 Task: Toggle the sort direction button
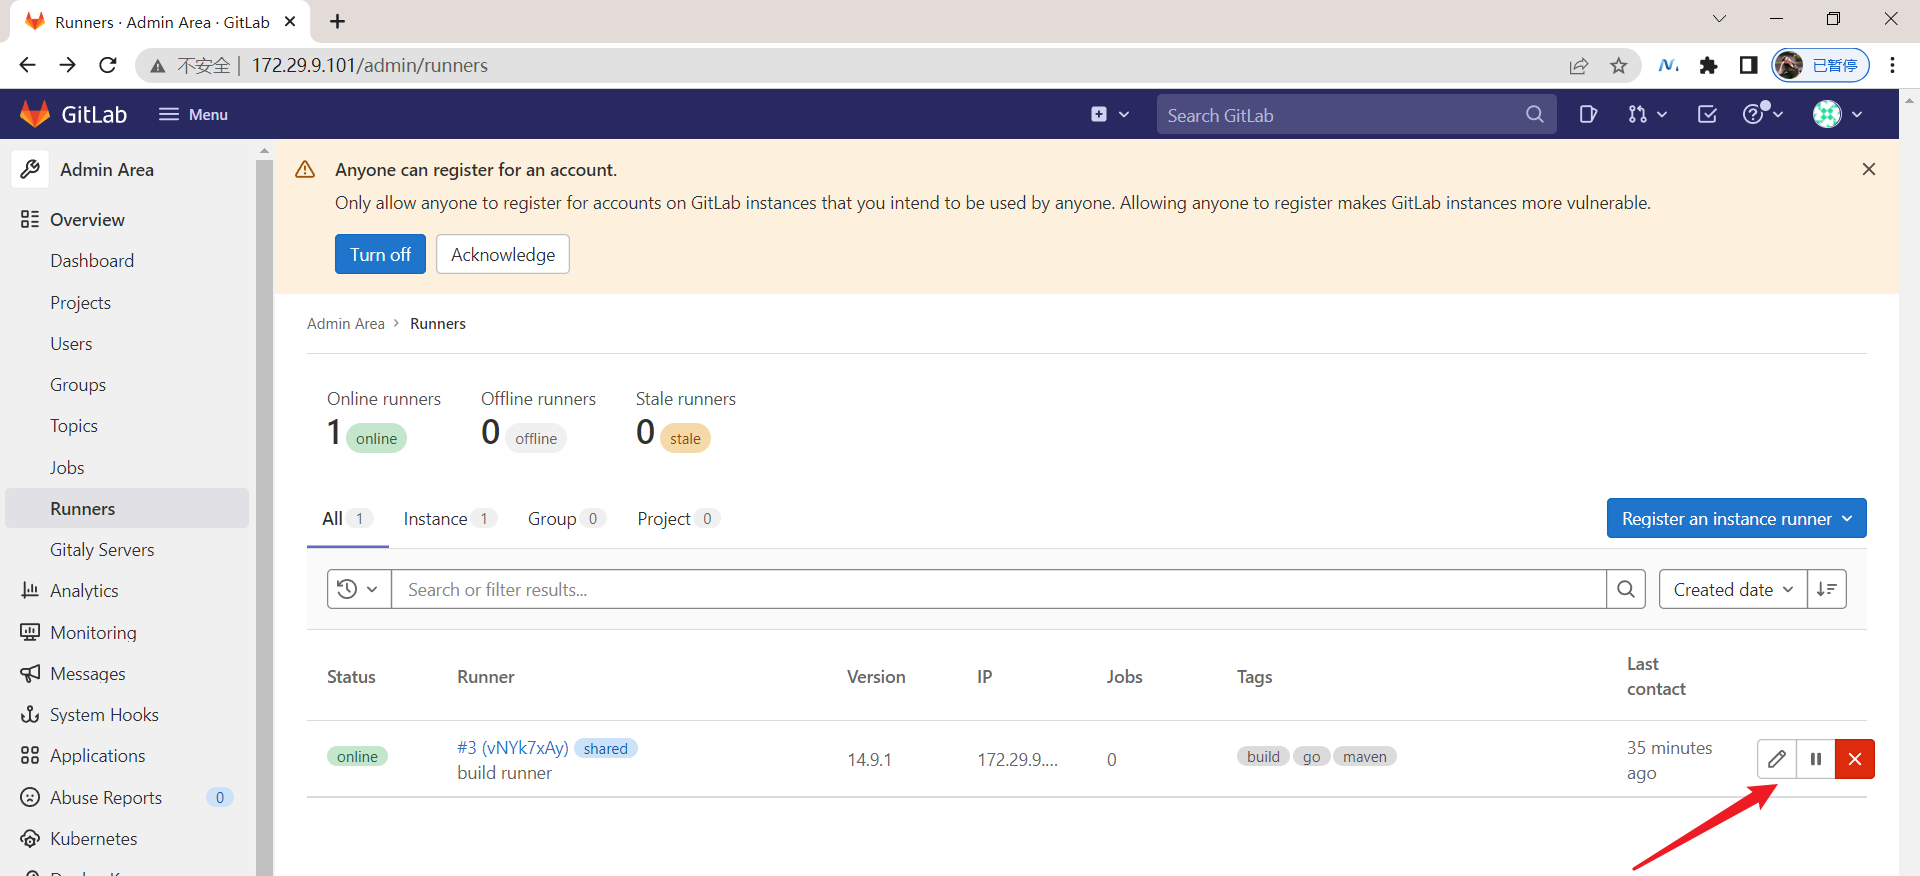coord(1827,589)
